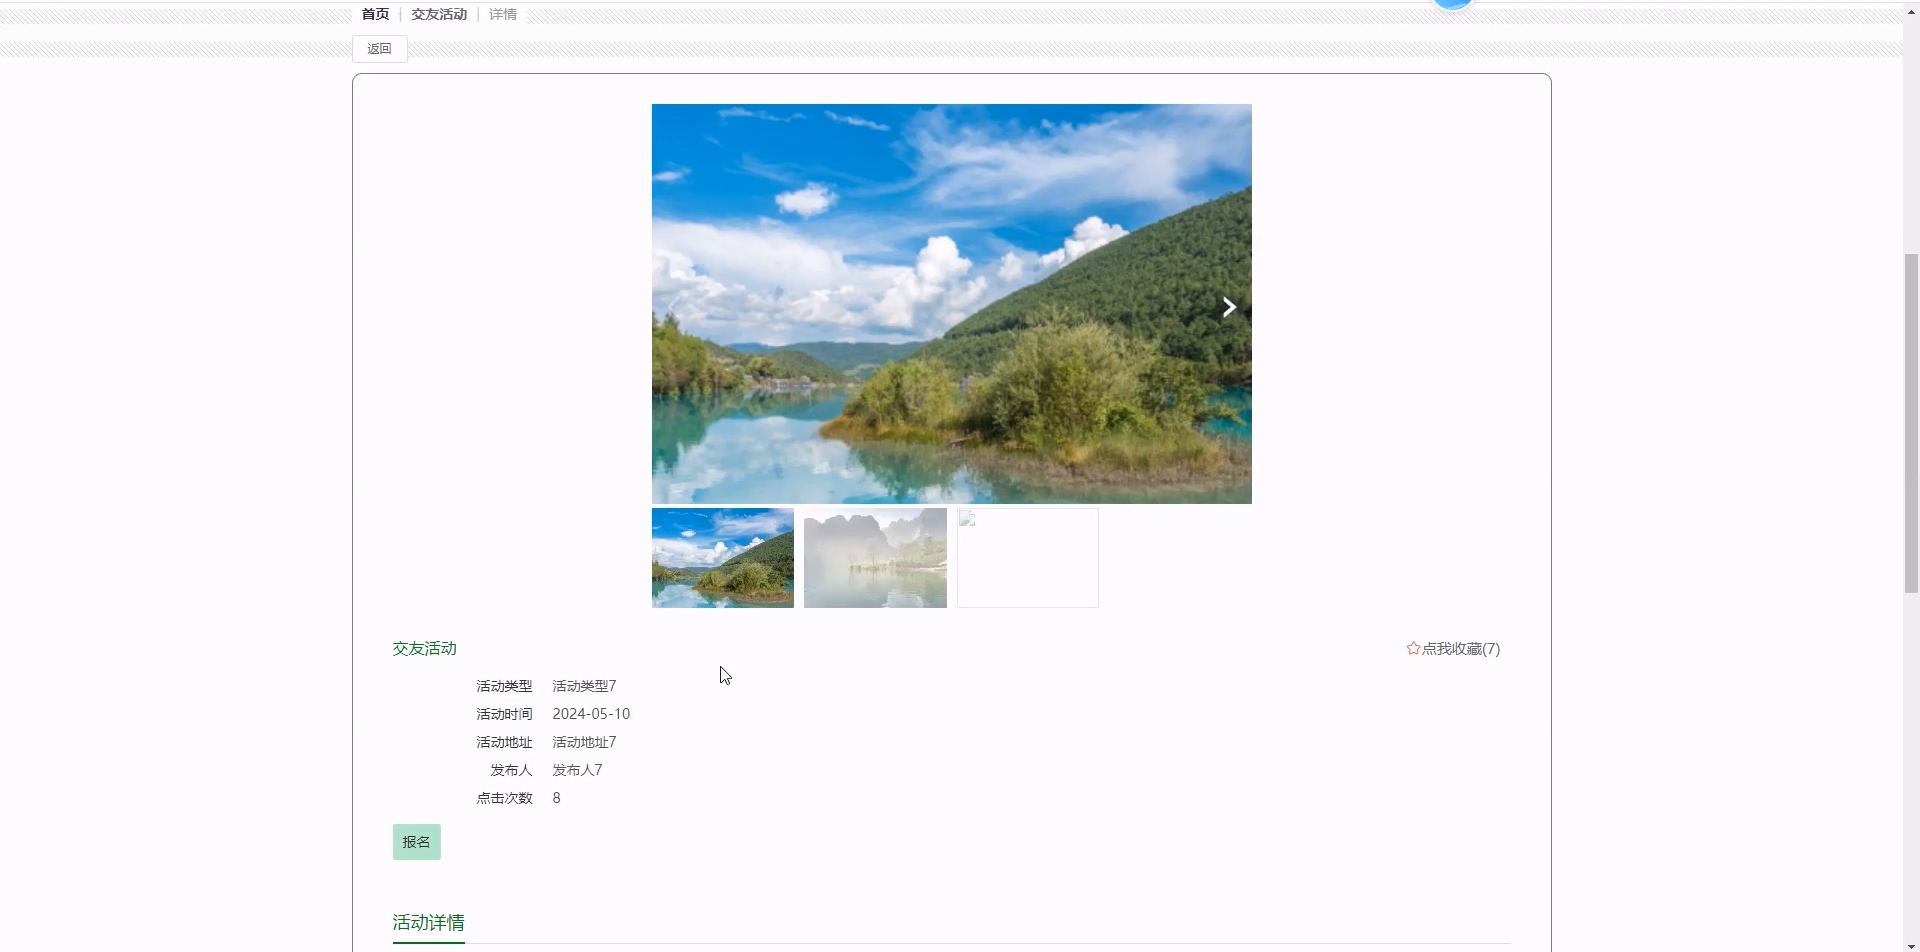Select the misty mountain thumbnail
Screen dimensions: 1920x952
click(x=875, y=558)
